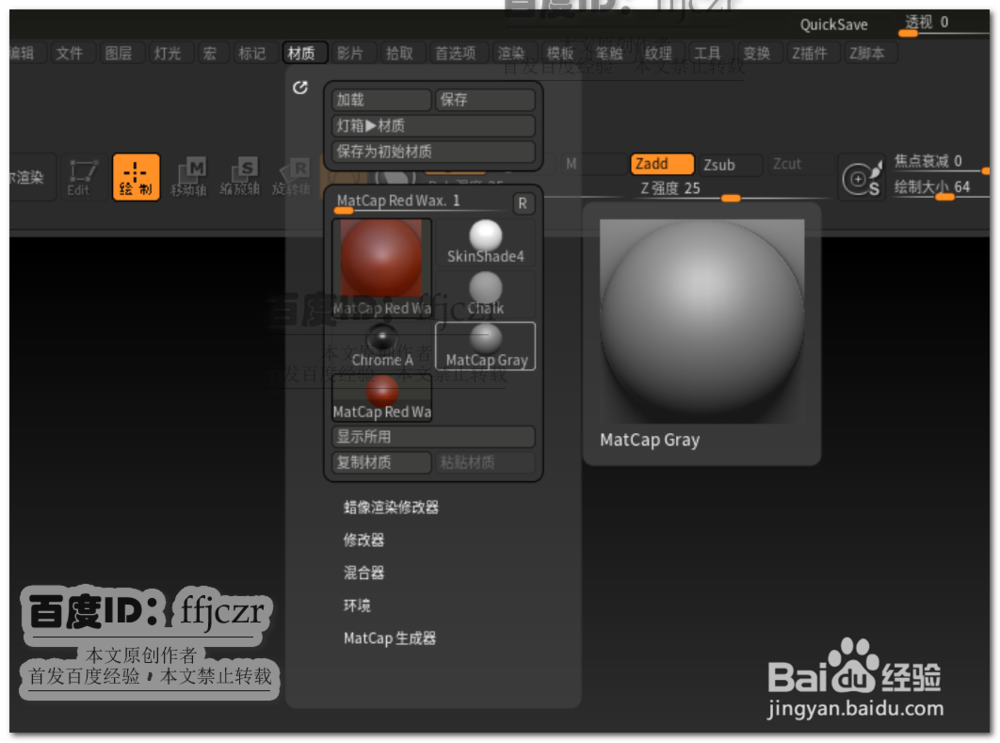Open the 模板 menu
This screenshot has height=743, width=1000.
pos(561,53)
